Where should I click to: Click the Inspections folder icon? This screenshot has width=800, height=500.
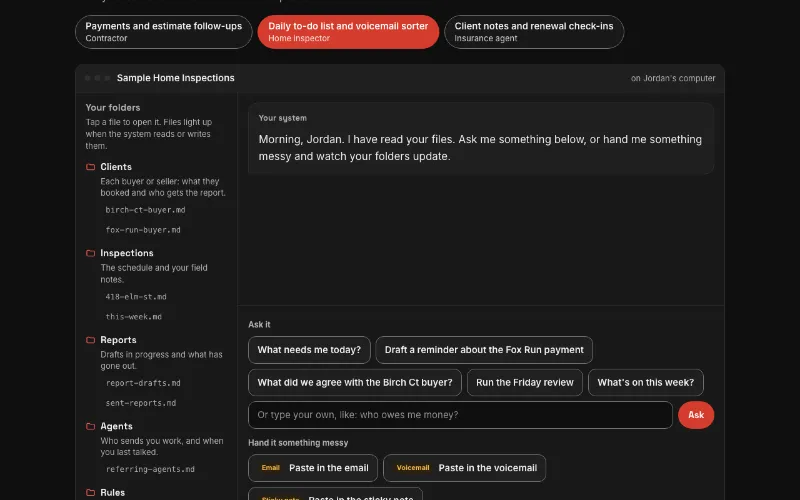tap(90, 253)
